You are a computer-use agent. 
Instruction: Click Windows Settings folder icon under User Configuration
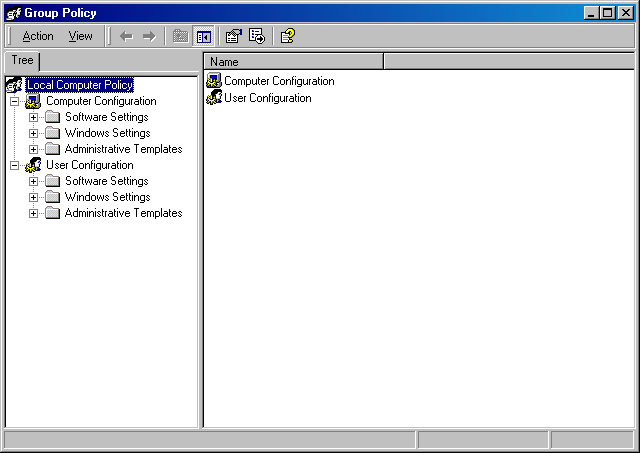(52, 198)
